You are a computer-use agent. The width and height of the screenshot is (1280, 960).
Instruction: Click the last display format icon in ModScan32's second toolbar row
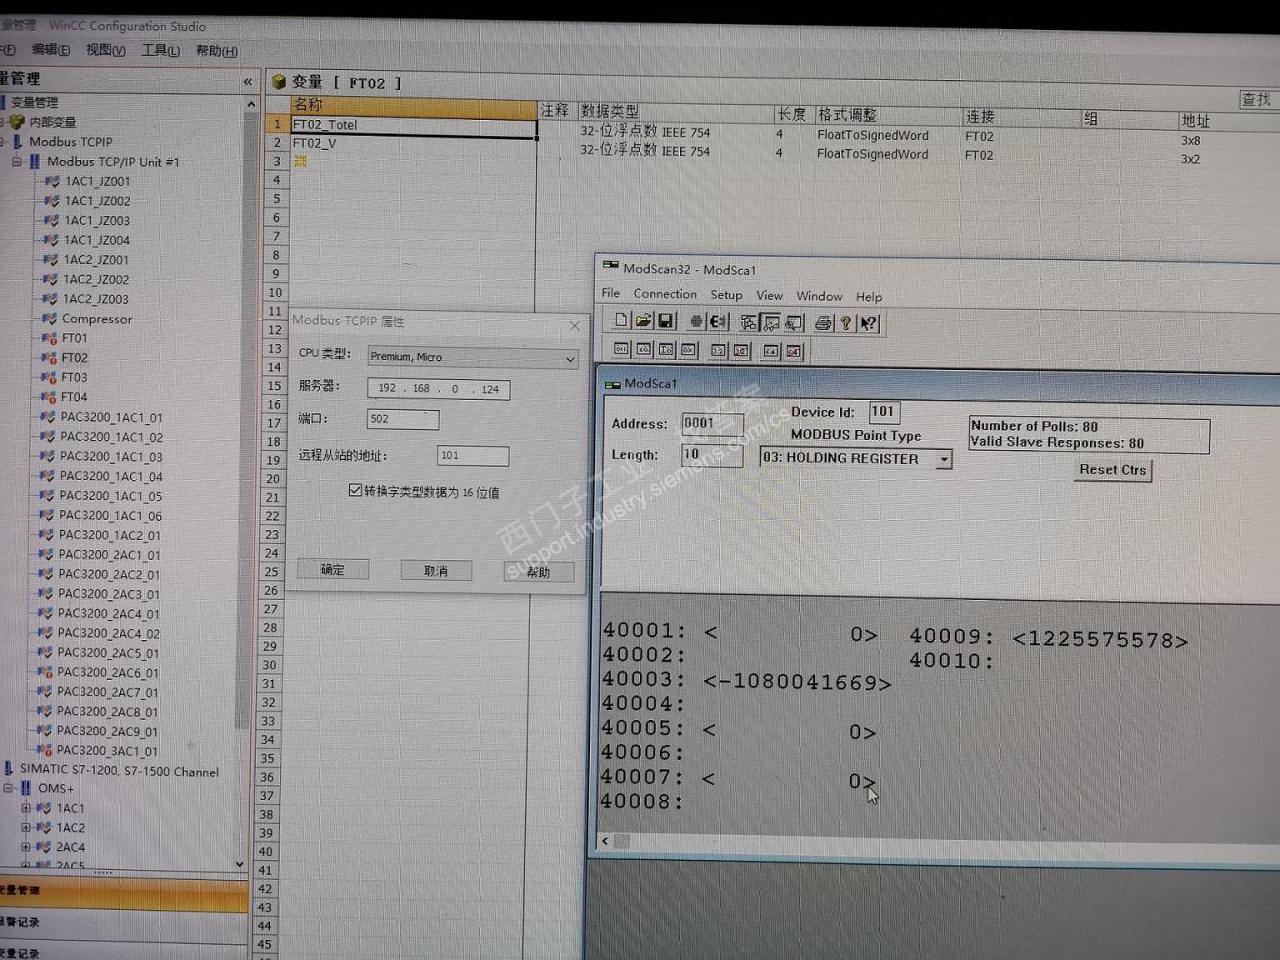point(794,351)
